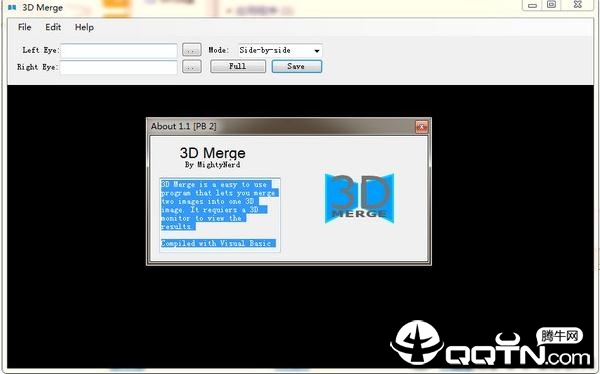This screenshot has width=600, height=374.
Task: Click the About 1.1 [PB 2] title bar
Action: [282, 126]
